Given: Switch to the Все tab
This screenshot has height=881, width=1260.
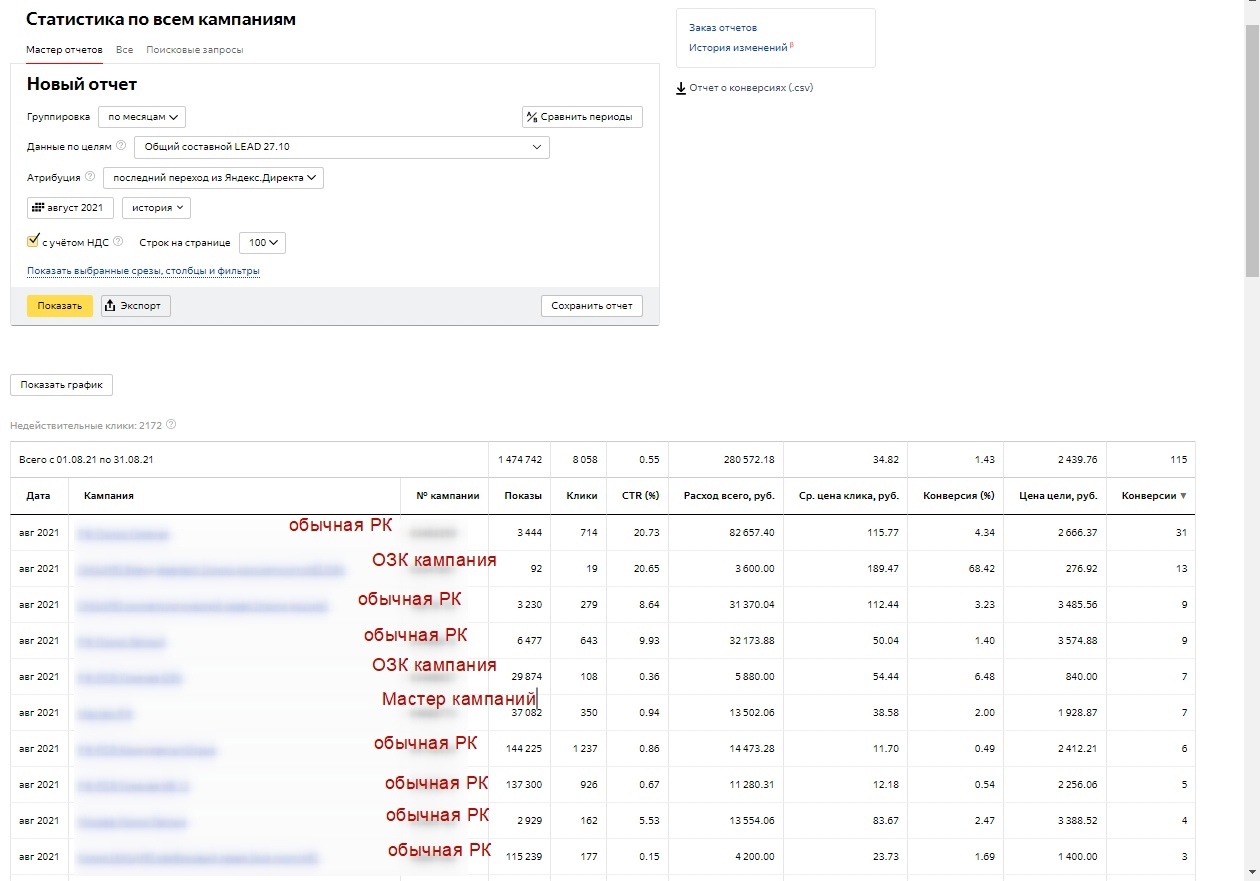Looking at the screenshot, I should point(124,50).
